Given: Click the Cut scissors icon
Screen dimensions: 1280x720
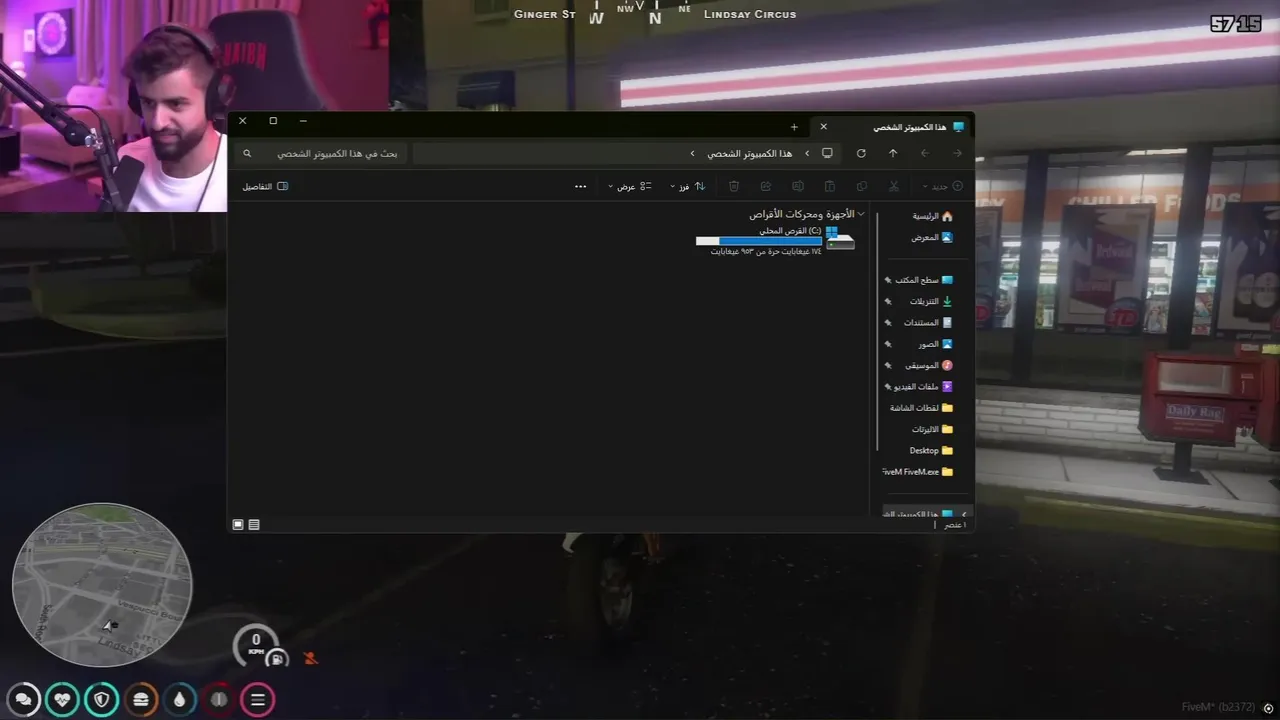Looking at the screenshot, I should click(x=894, y=186).
